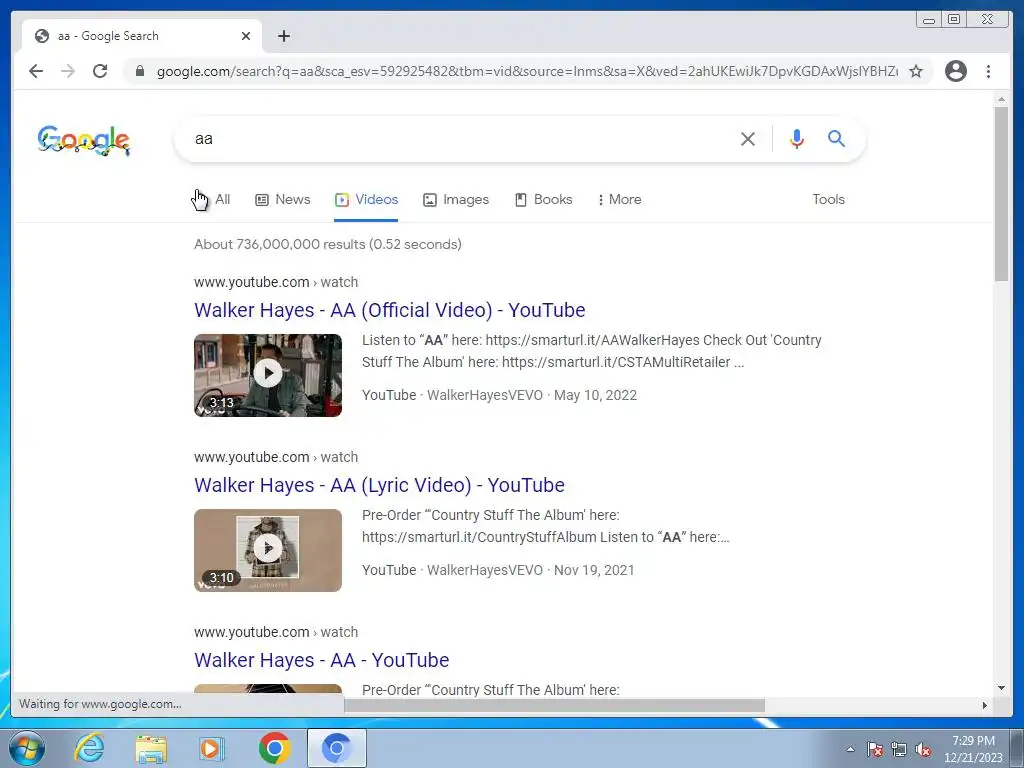Image resolution: width=1024 pixels, height=768 pixels.
Task: Open a new tab with the plus button
Action: pyautogui.click(x=283, y=36)
